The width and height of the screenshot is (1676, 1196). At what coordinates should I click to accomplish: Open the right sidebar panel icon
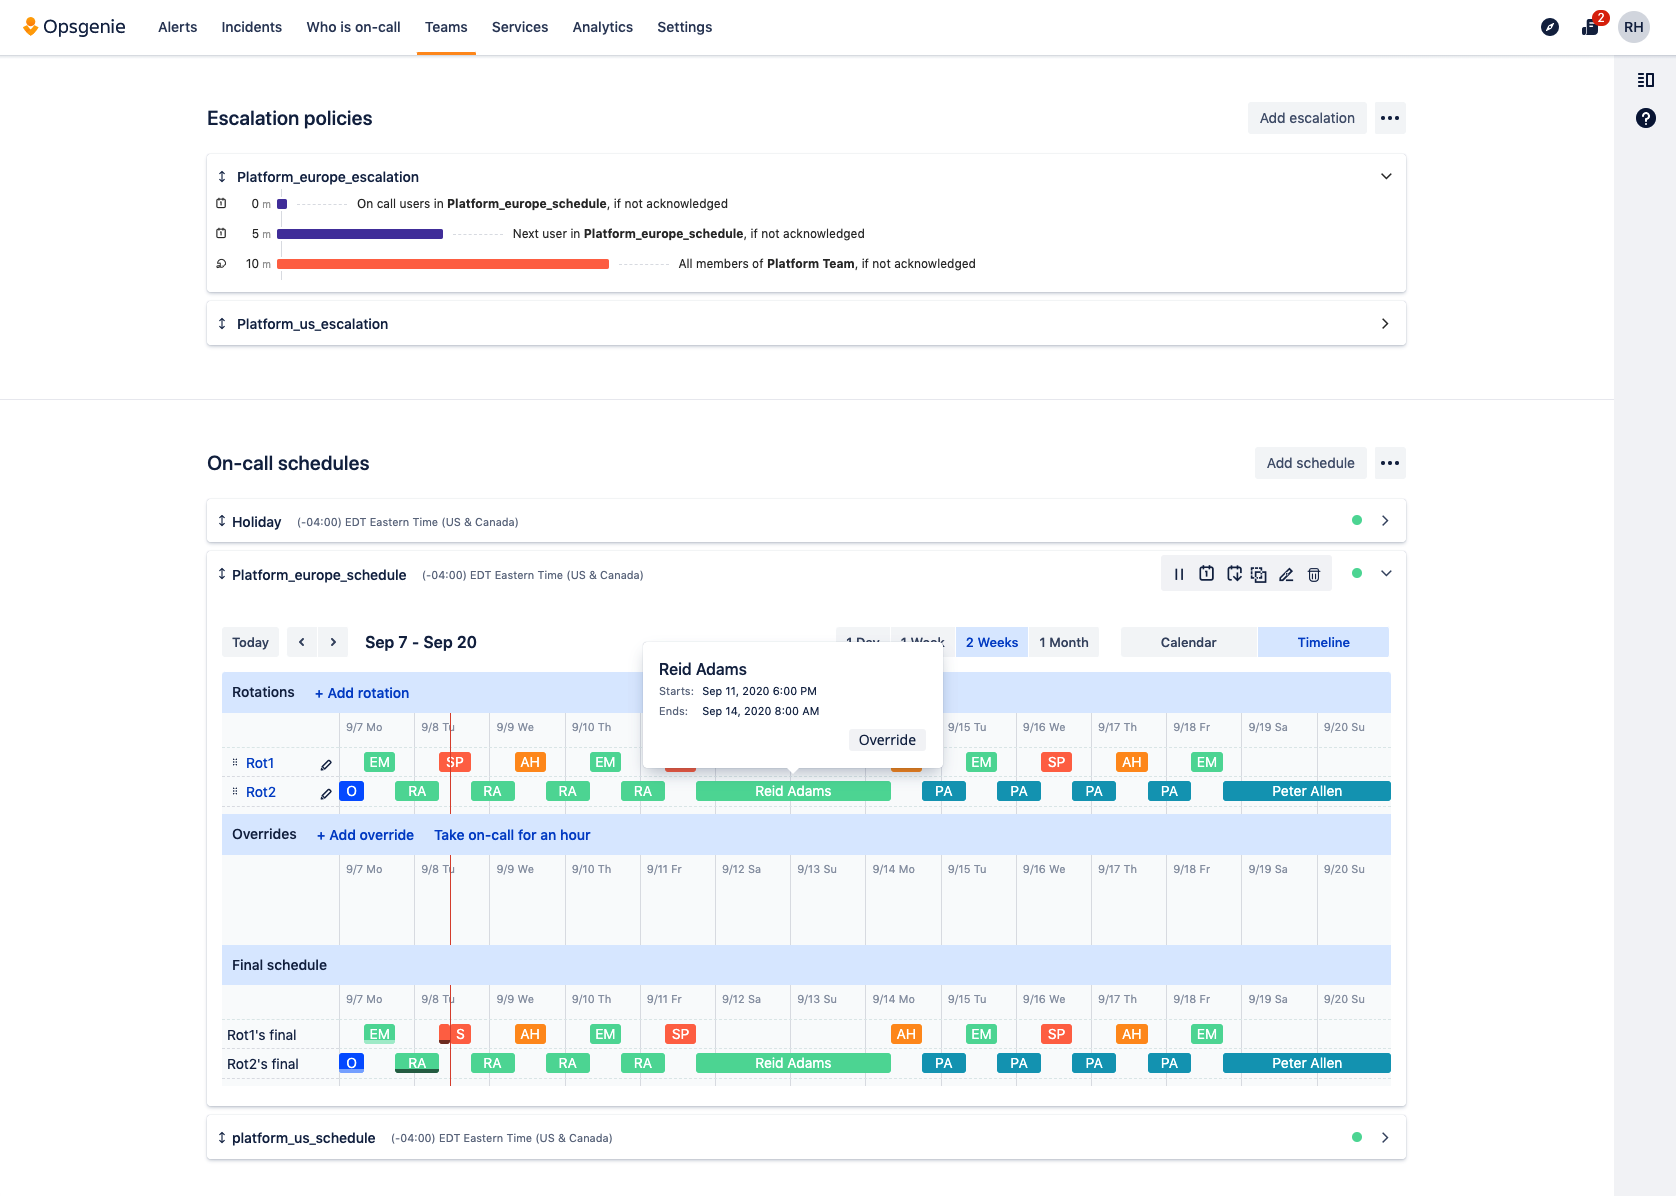click(1646, 80)
